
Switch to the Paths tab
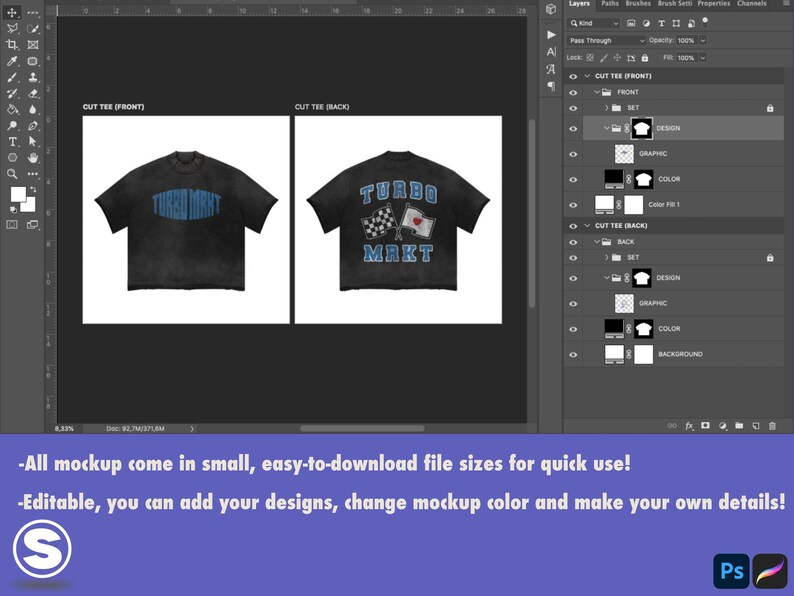[x=610, y=4]
